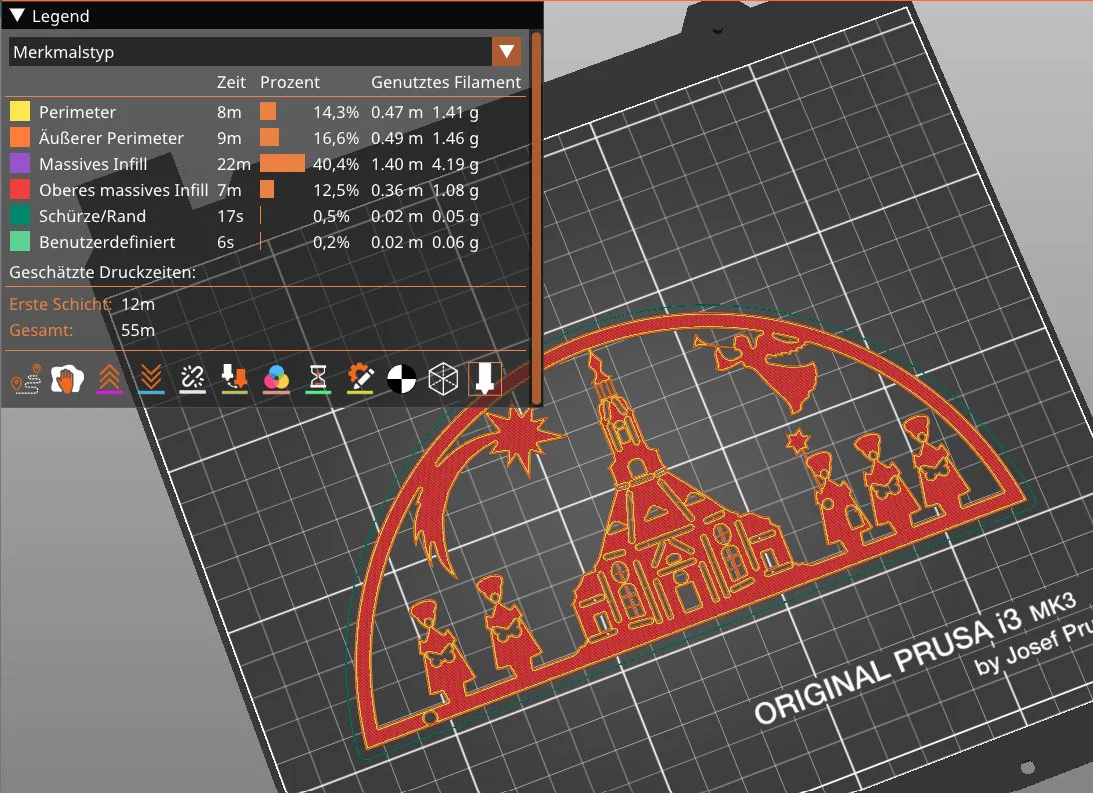Toggle shells visibility (cube icon)
Screen dimensions: 1093x793
[443, 378]
